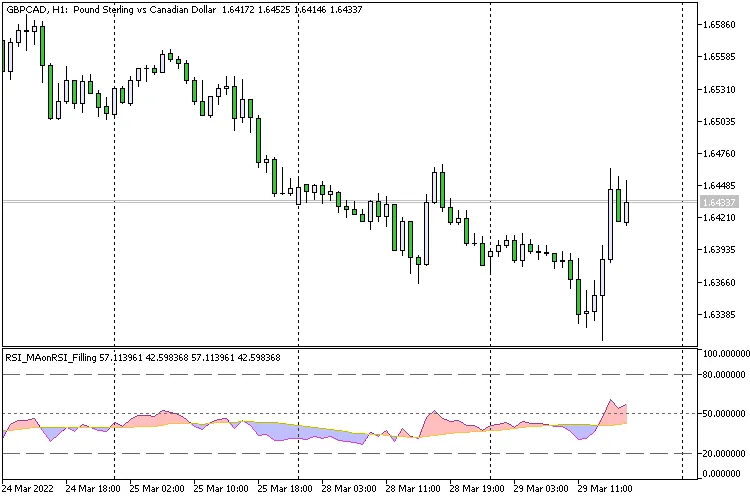
Task: Select the last candlestick on the chart
Action: coord(627,212)
